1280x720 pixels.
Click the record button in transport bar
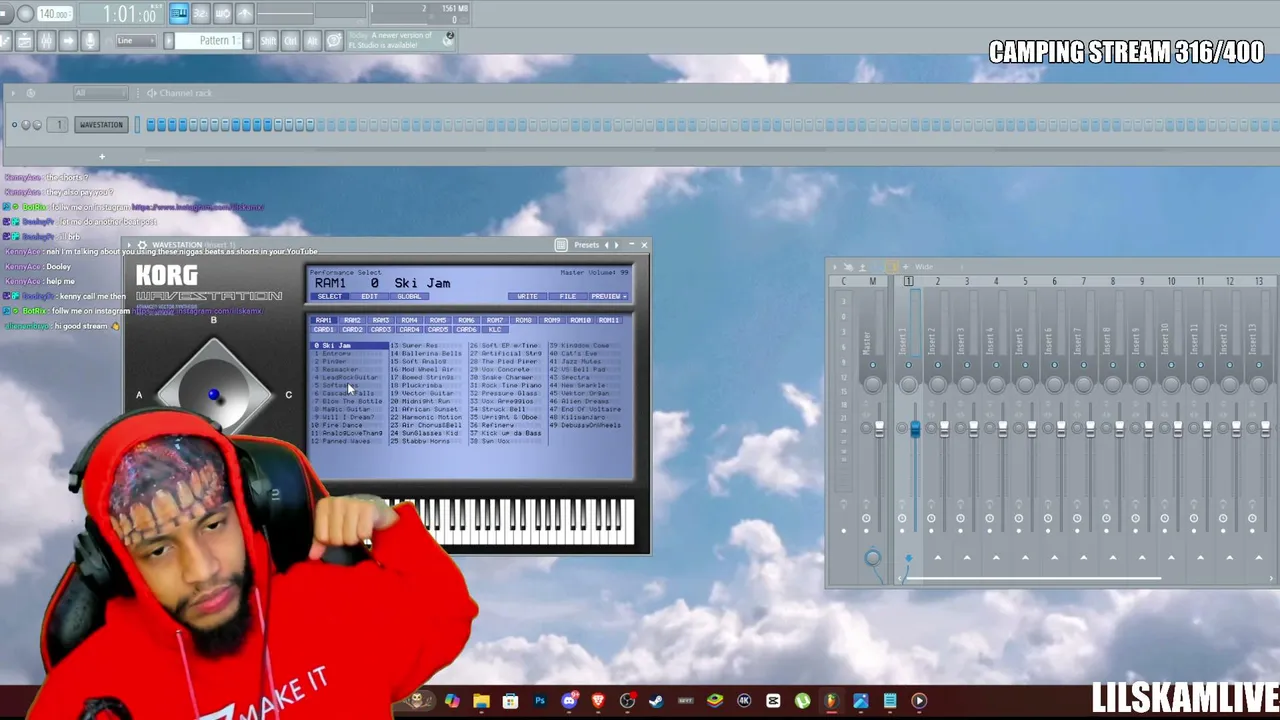pyautogui.click(x=25, y=14)
